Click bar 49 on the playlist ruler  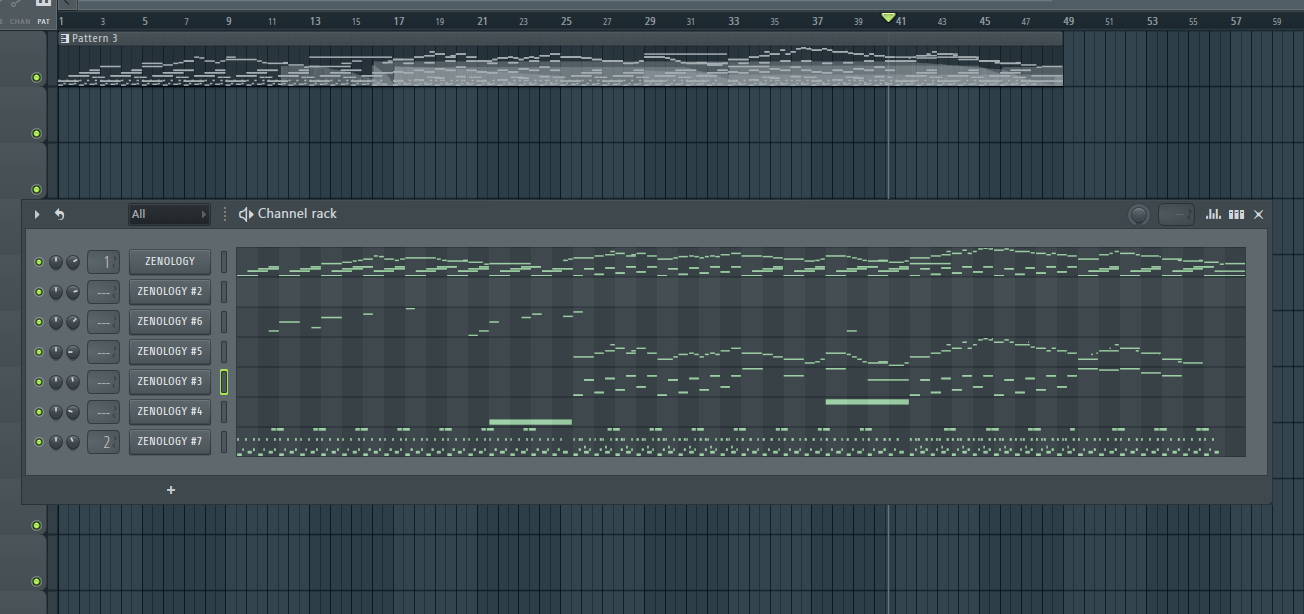1068,21
